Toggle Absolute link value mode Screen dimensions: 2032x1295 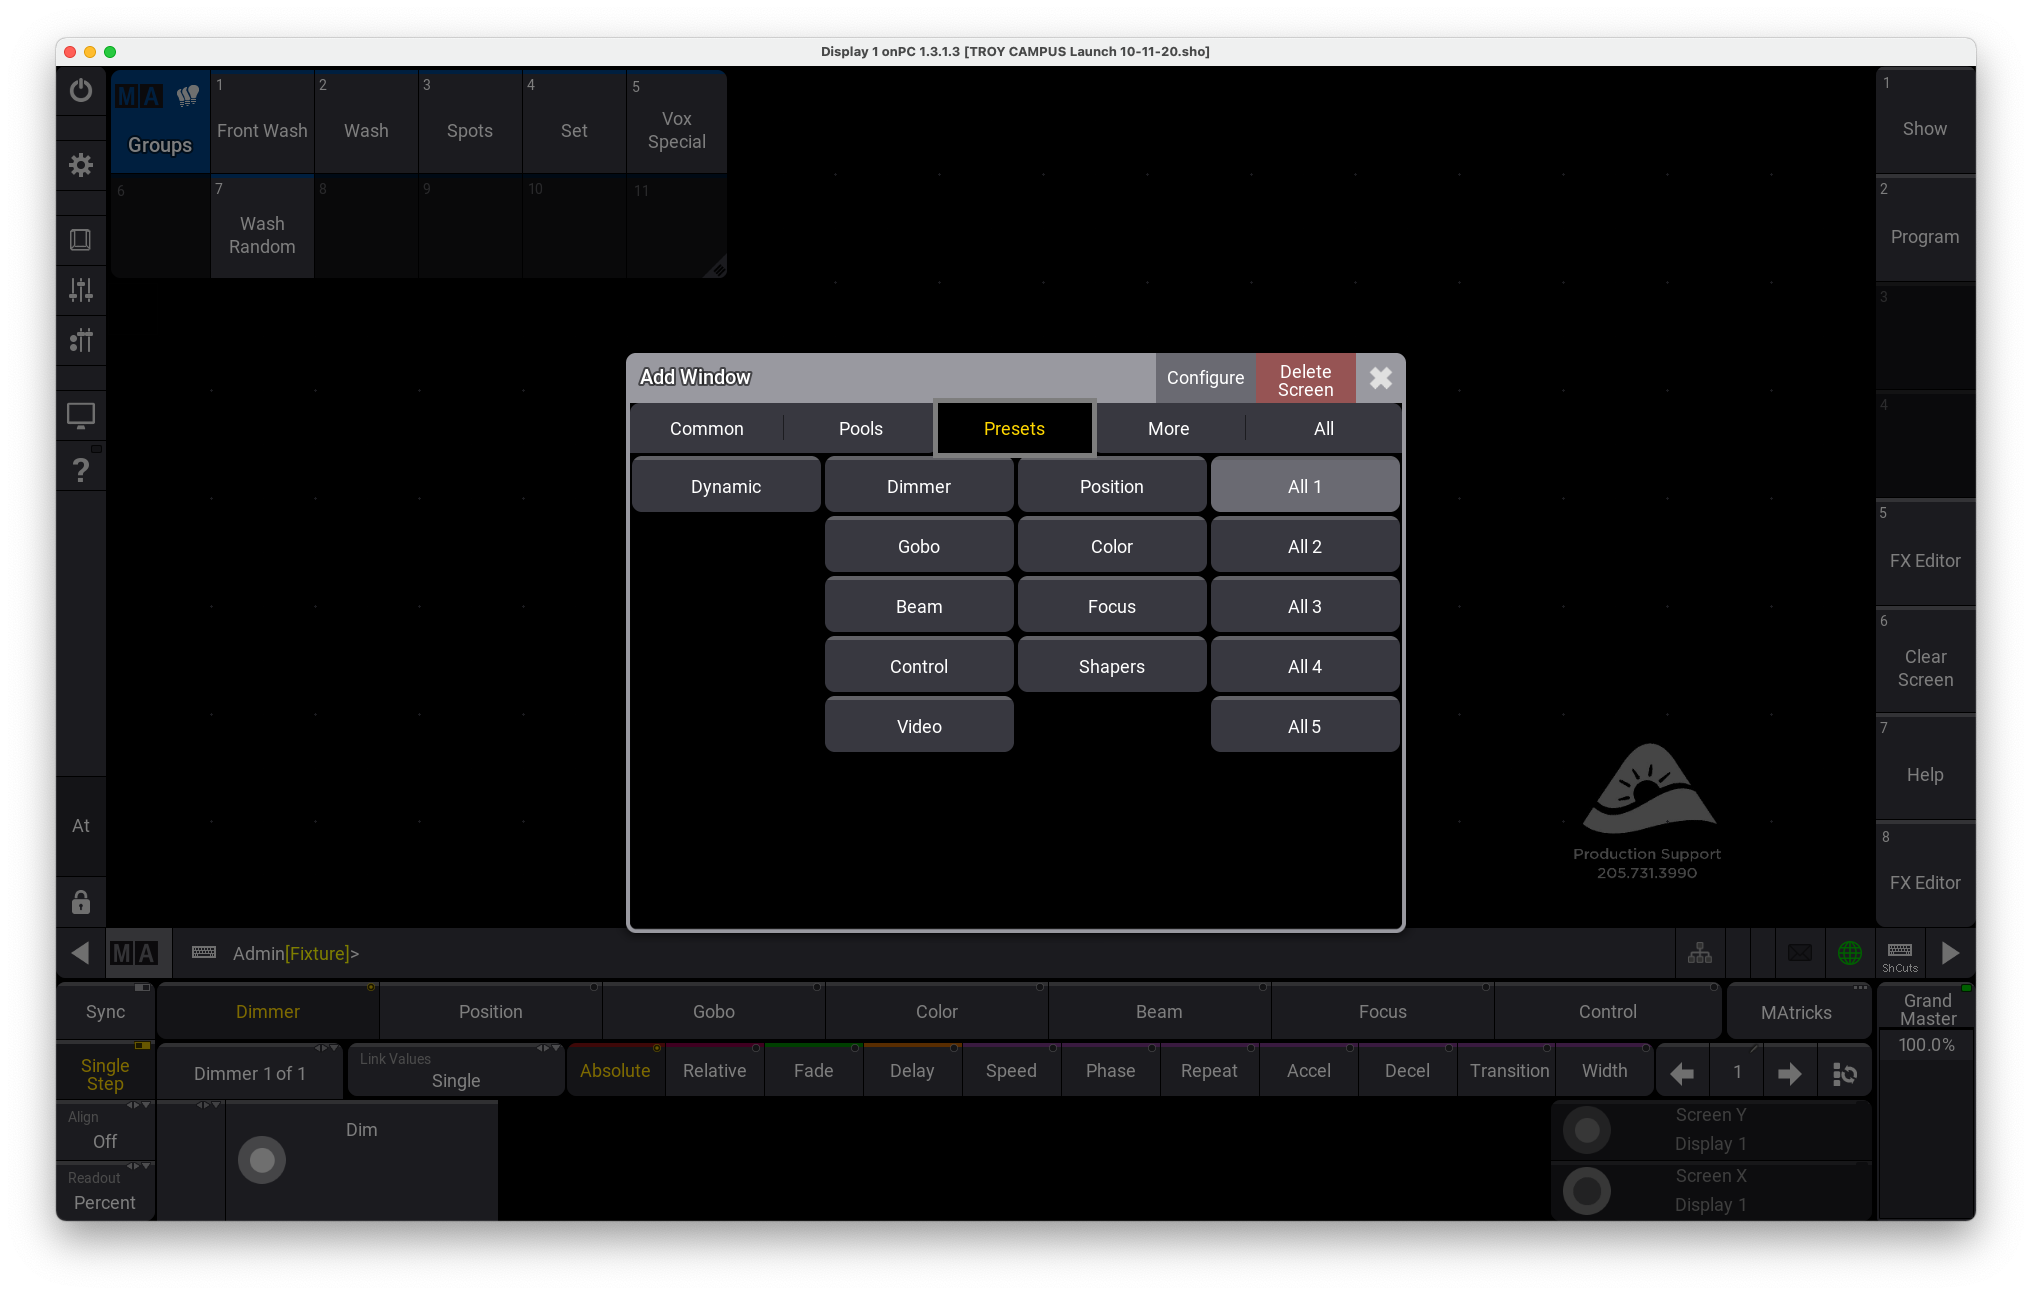(615, 1071)
